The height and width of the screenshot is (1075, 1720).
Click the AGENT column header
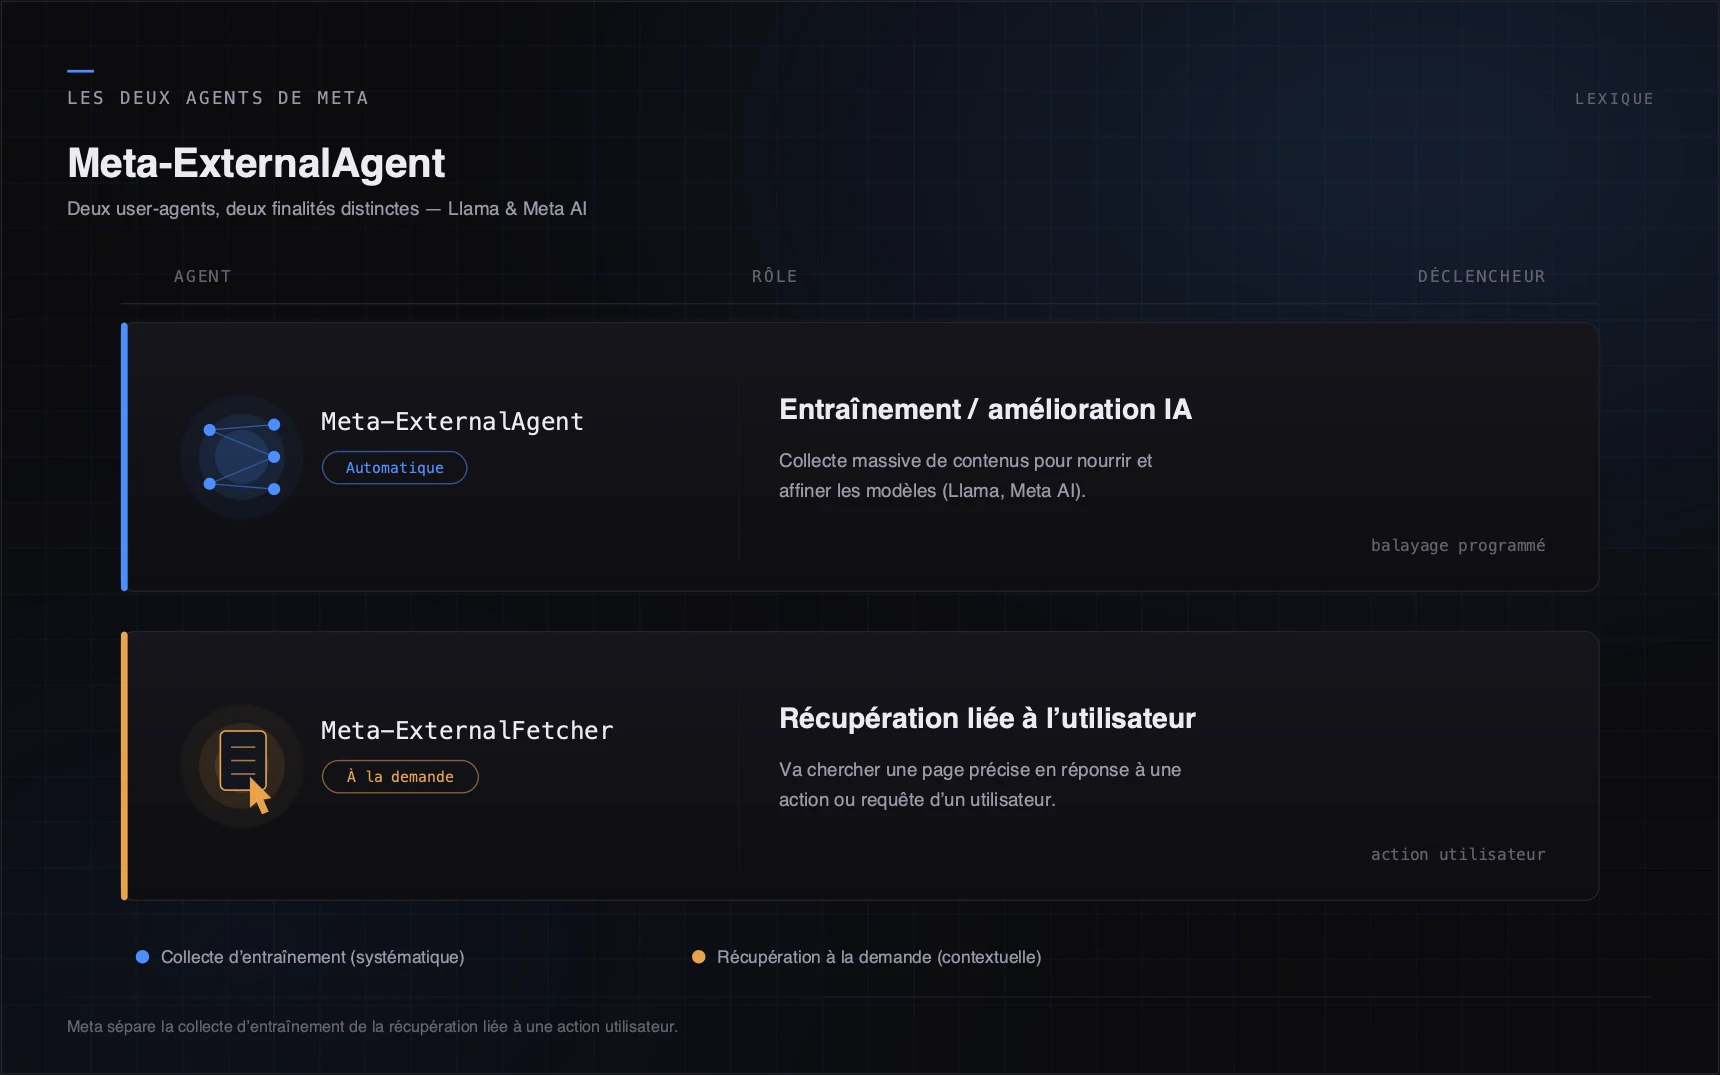tap(203, 276)
